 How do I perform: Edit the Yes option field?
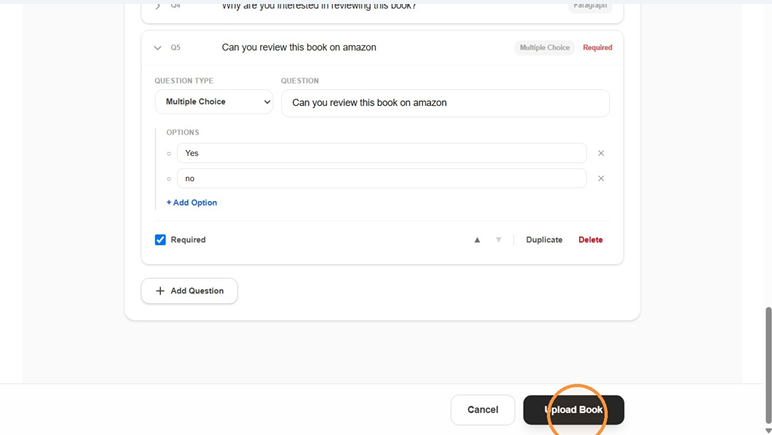(x=382, y=153)
